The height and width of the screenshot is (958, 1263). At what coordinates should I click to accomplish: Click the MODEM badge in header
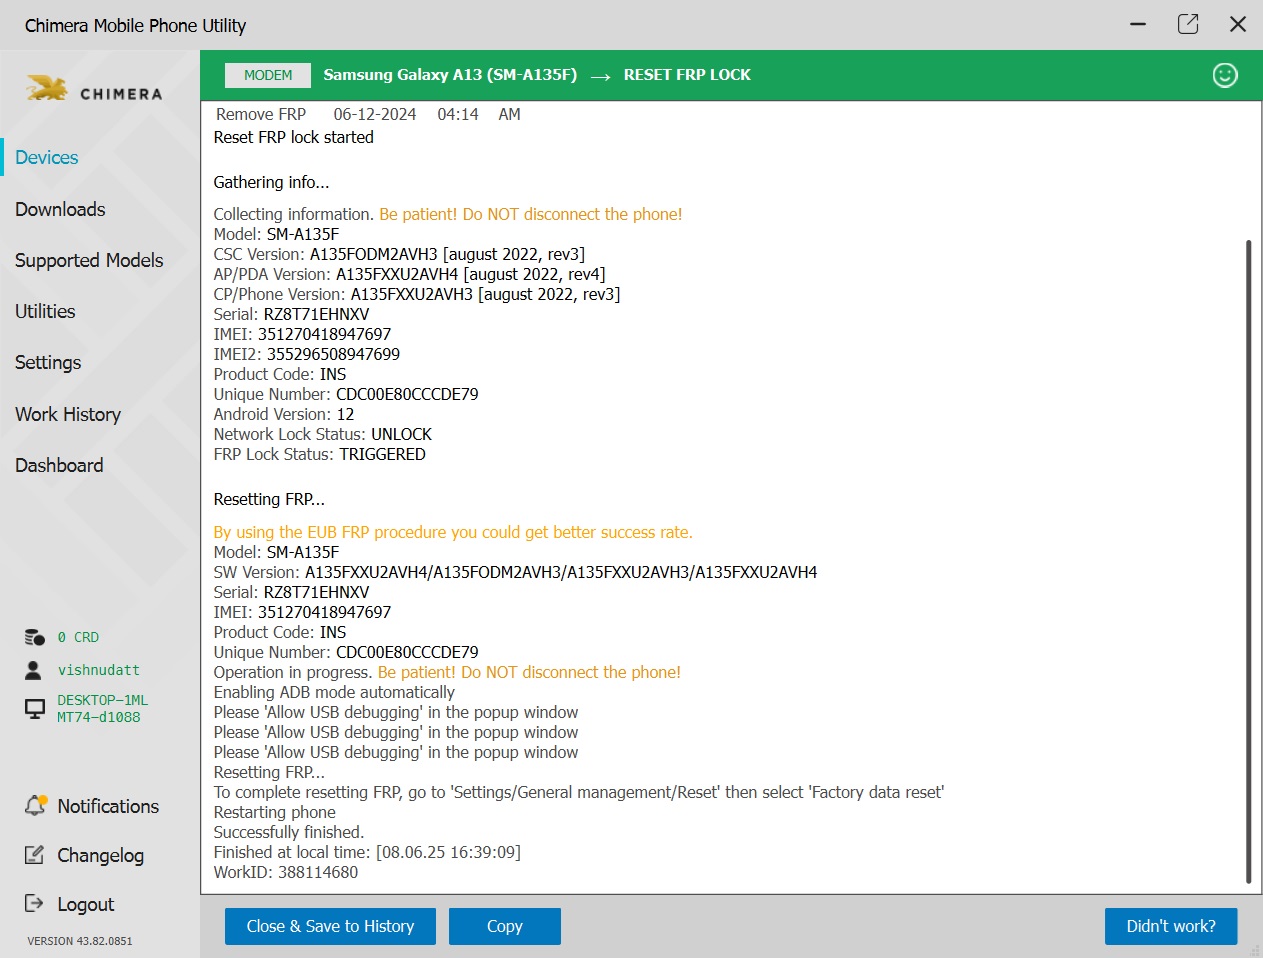268,75
